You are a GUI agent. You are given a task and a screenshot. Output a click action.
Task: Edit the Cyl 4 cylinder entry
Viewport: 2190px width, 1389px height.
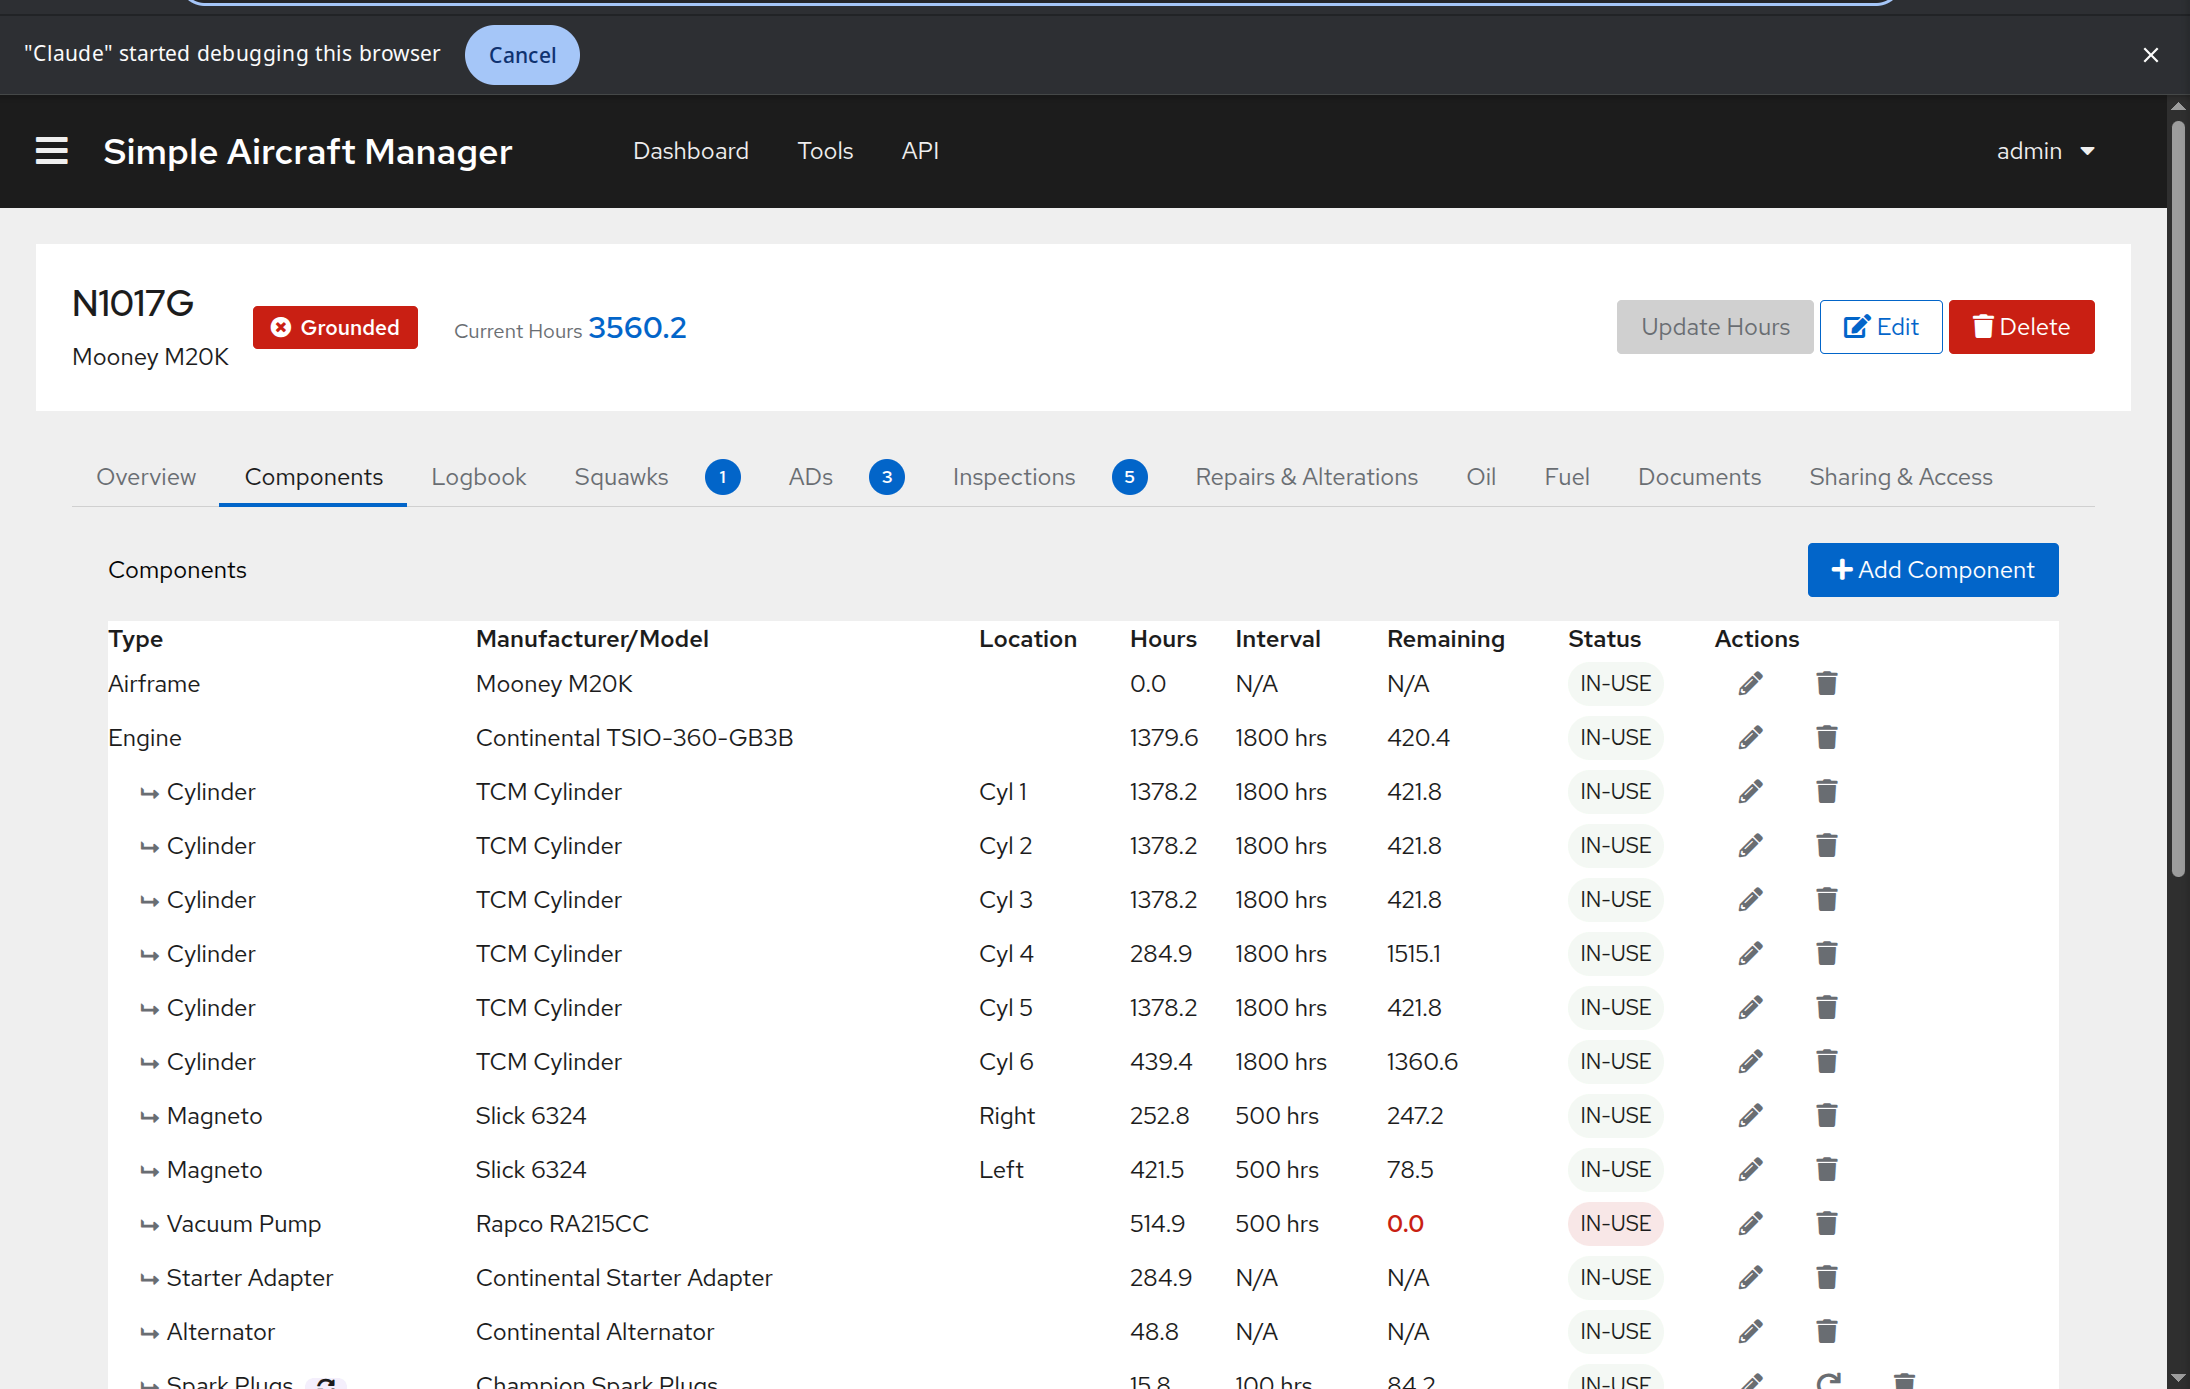[x=1750, y=954]
